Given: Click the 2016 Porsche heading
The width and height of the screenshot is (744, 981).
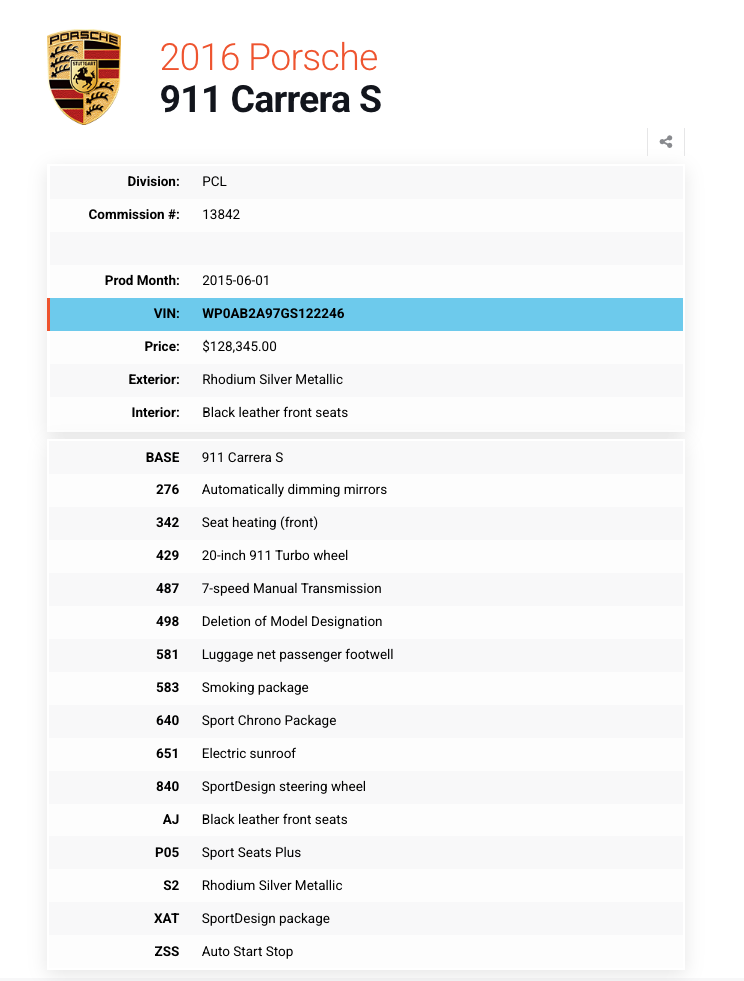Looking at the screenshot, I should point(269,57).
